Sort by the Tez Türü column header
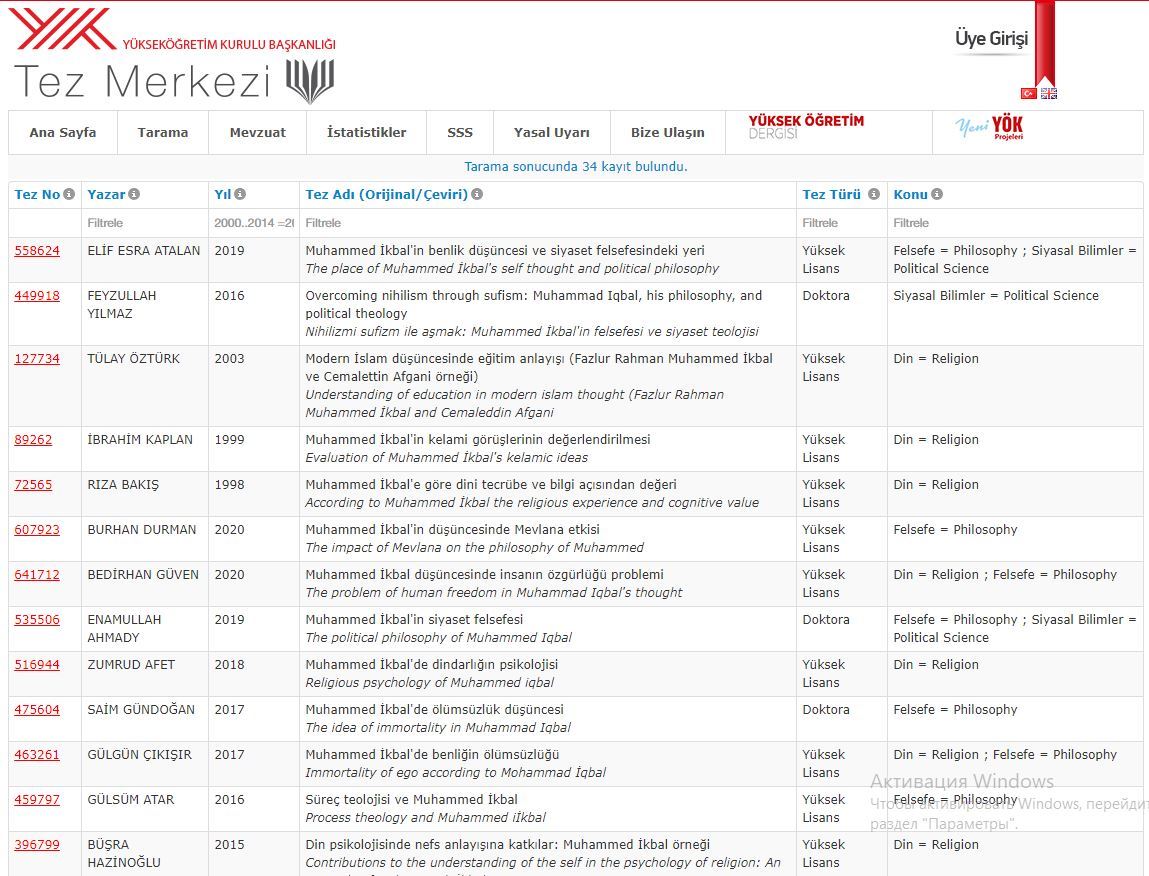 (x=832, y=194)
